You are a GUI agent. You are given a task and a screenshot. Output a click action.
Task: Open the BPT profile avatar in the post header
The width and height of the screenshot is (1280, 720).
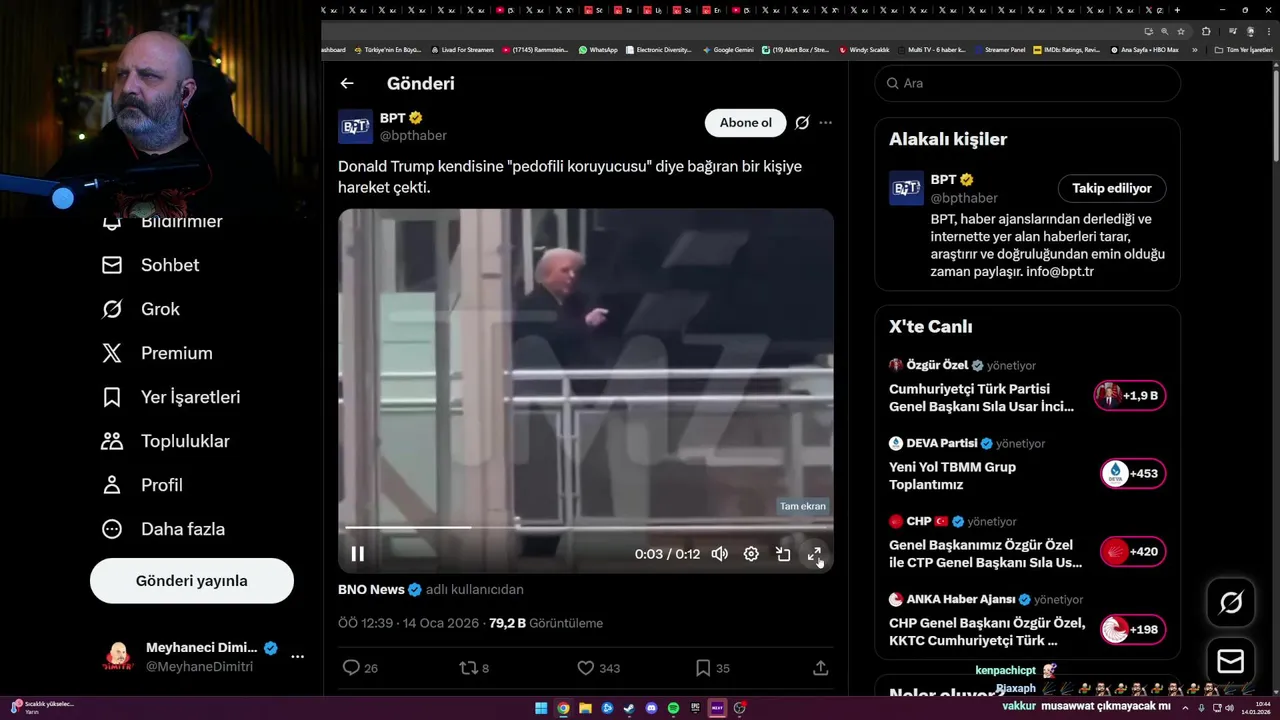(x=355, y=126)
